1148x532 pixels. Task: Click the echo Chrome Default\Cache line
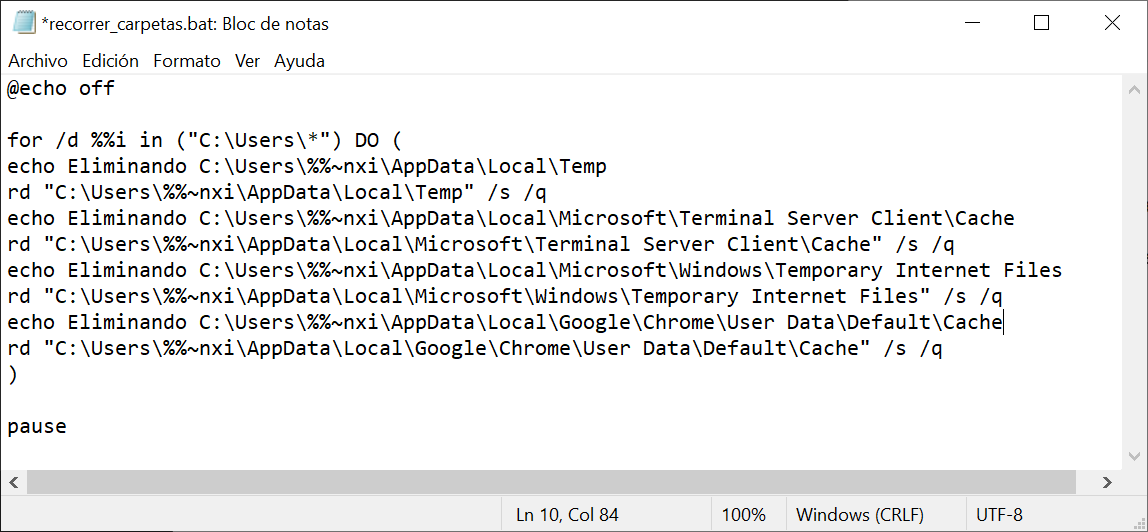pyautogui.click(x=504, y=322)
